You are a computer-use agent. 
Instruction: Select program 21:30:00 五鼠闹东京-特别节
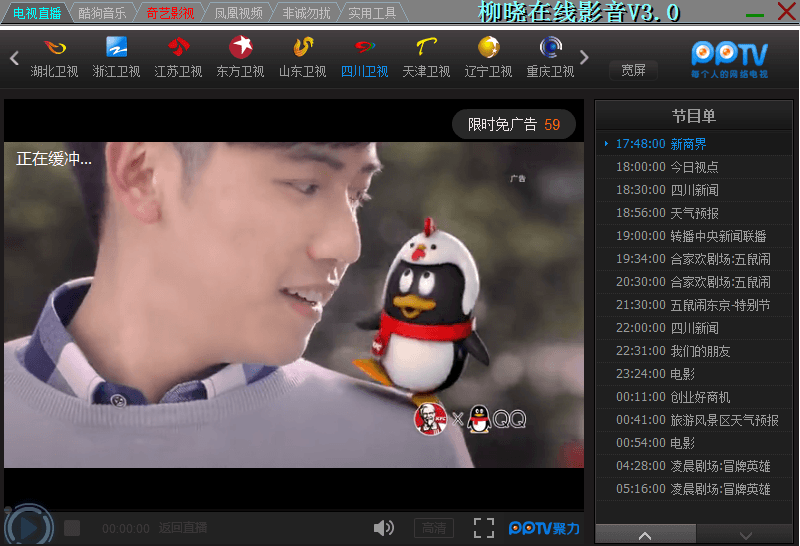[694, 305]
